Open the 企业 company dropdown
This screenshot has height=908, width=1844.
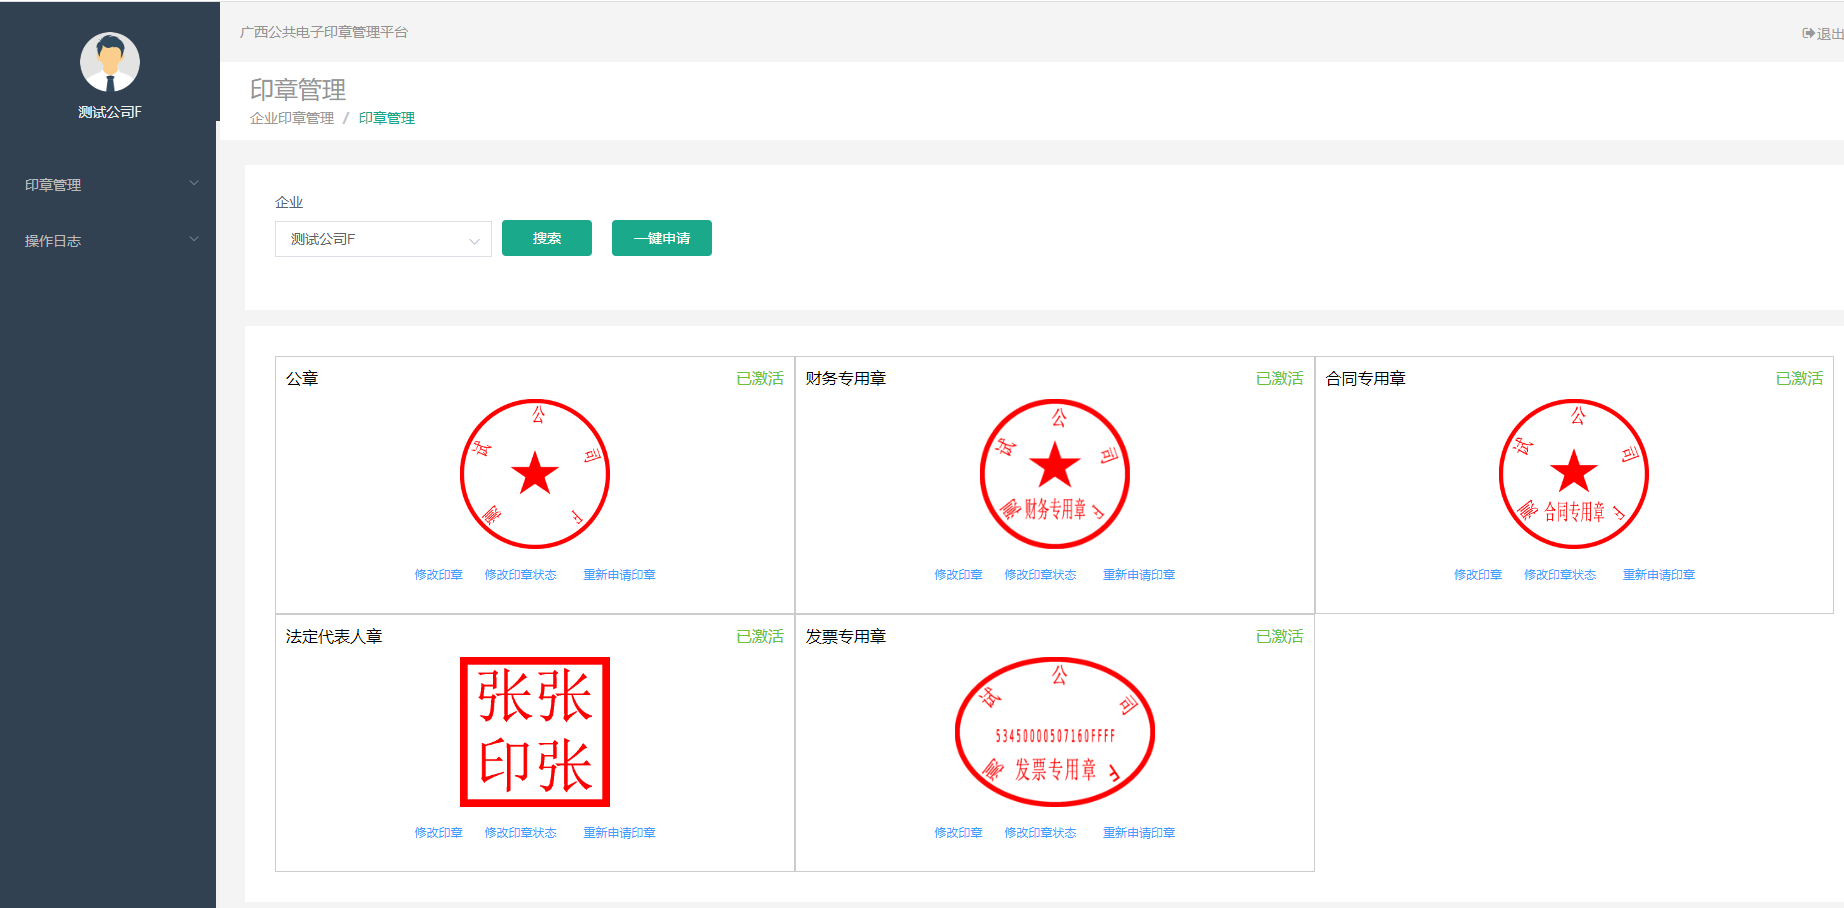383,239
